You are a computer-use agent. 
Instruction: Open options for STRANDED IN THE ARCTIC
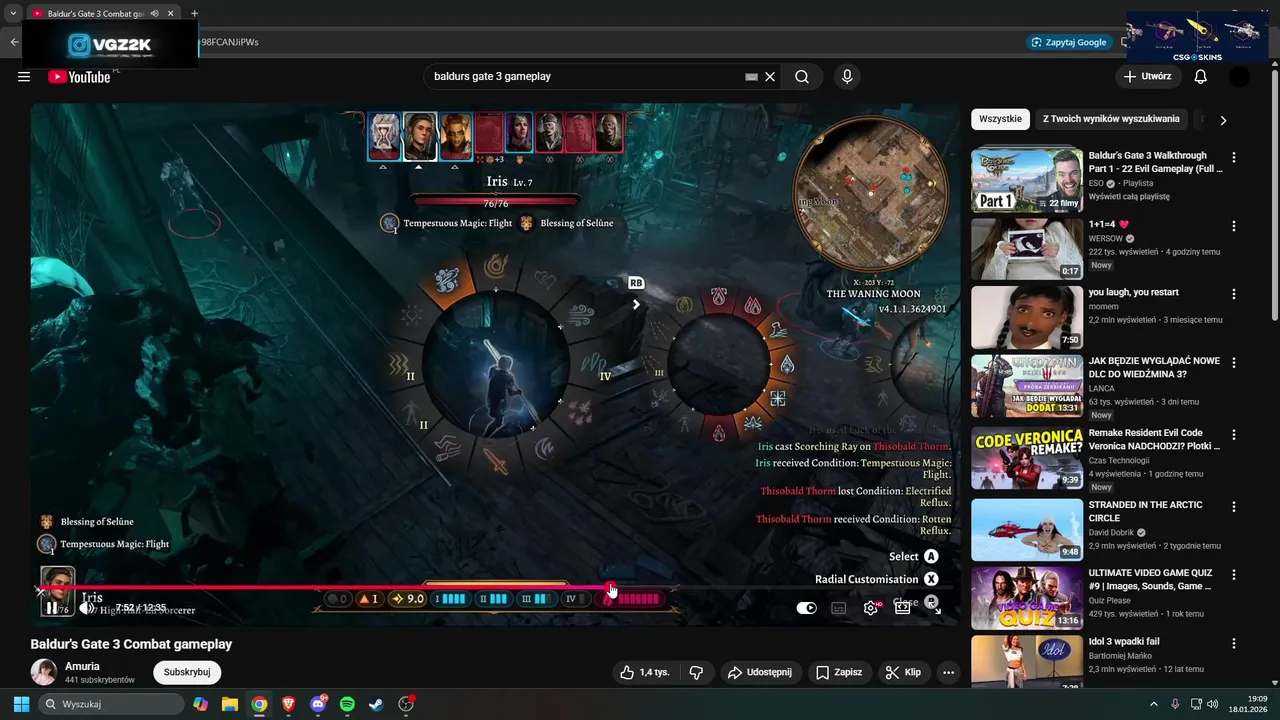1234,507
